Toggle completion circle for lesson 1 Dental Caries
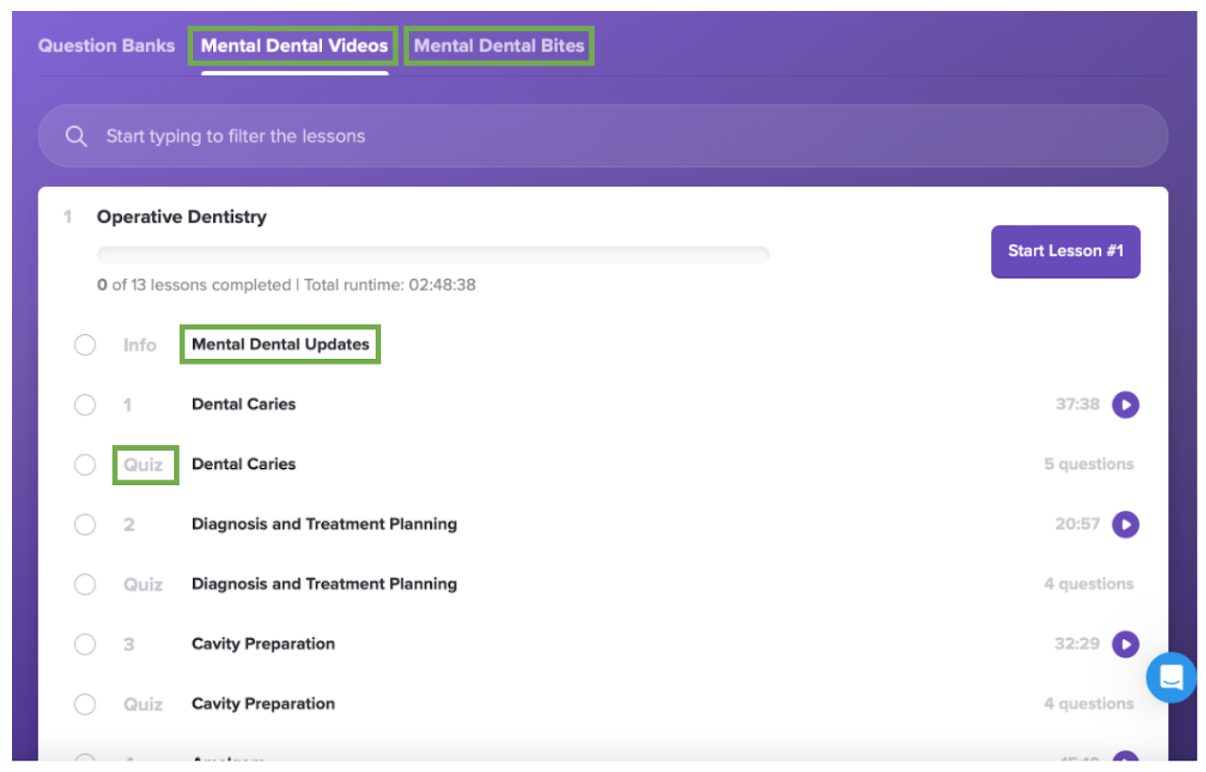Image resolution: width=1206 pixels, height=772 pixels. click(85, 405)
